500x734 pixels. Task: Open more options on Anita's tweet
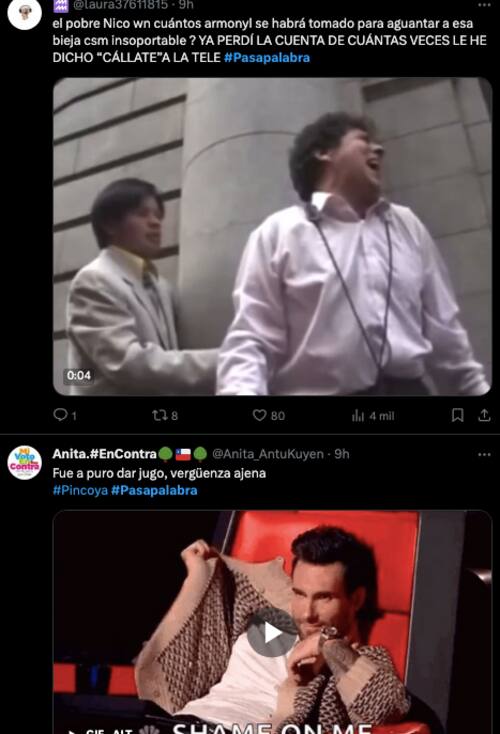(484, 454)
